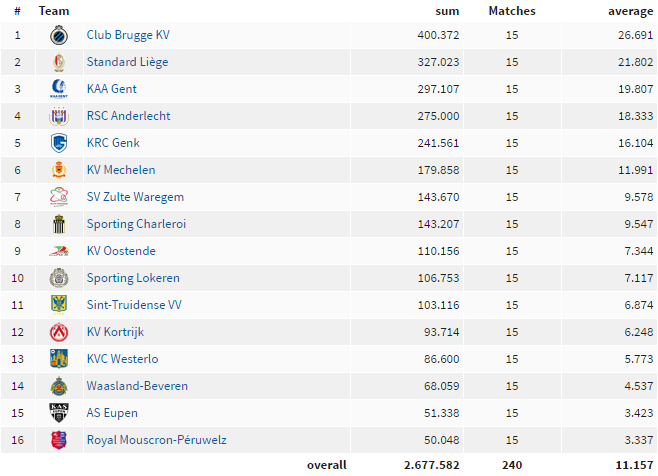Select the average value 4.537
The height and width of the screenshot is (476, 658).
tap(639, 386)
